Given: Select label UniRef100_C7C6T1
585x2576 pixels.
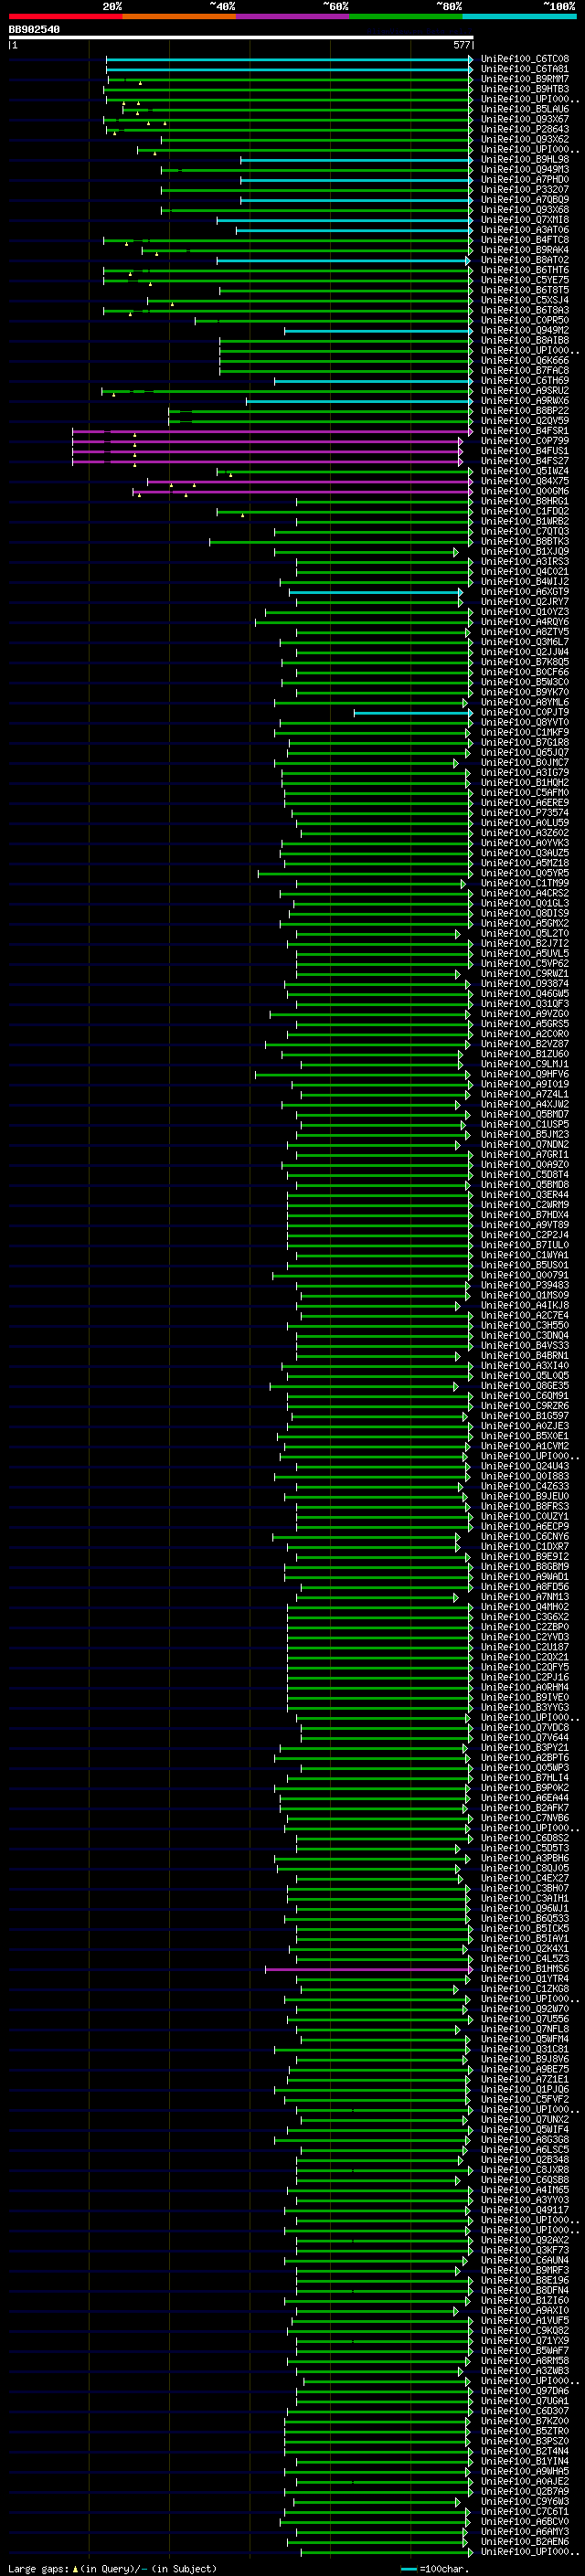Looking at the screenshot, I should coord(525,2512).
